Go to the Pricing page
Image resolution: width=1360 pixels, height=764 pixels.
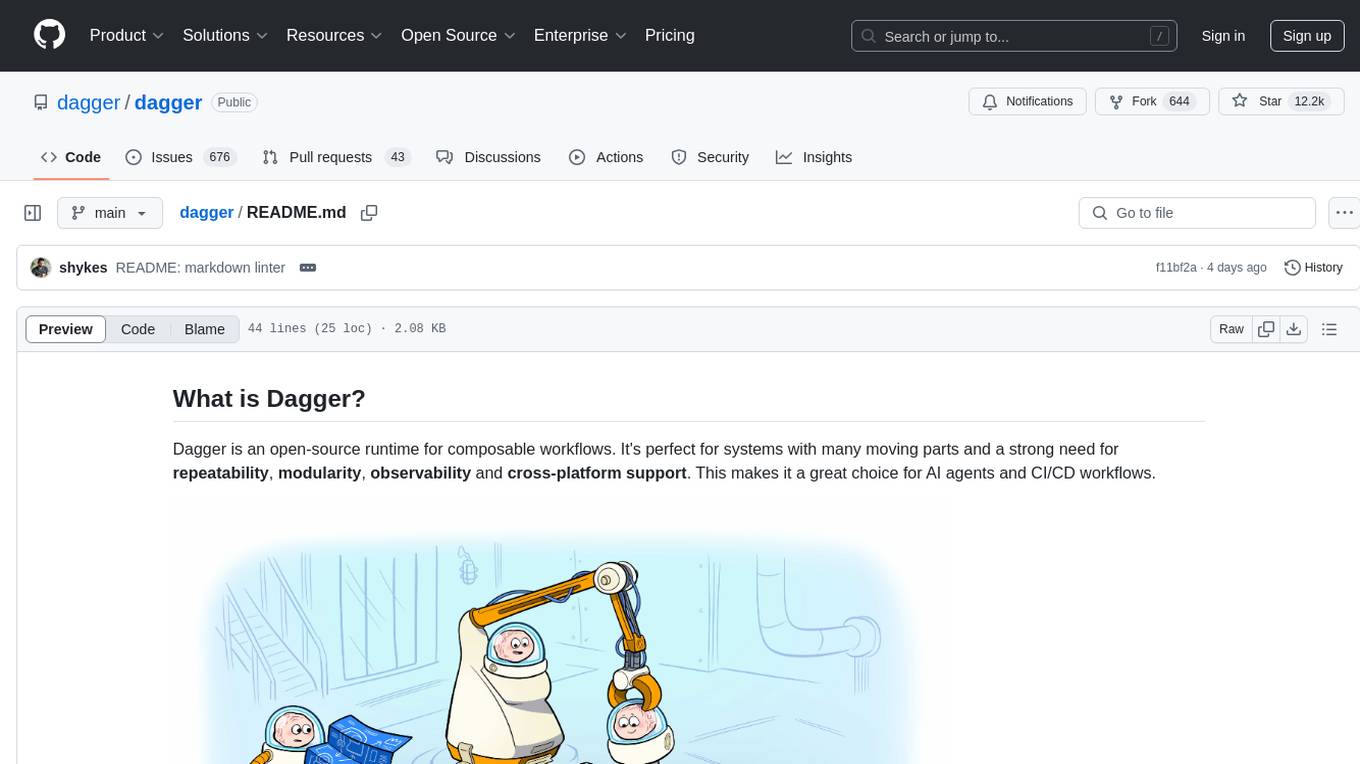click(670, 35)
